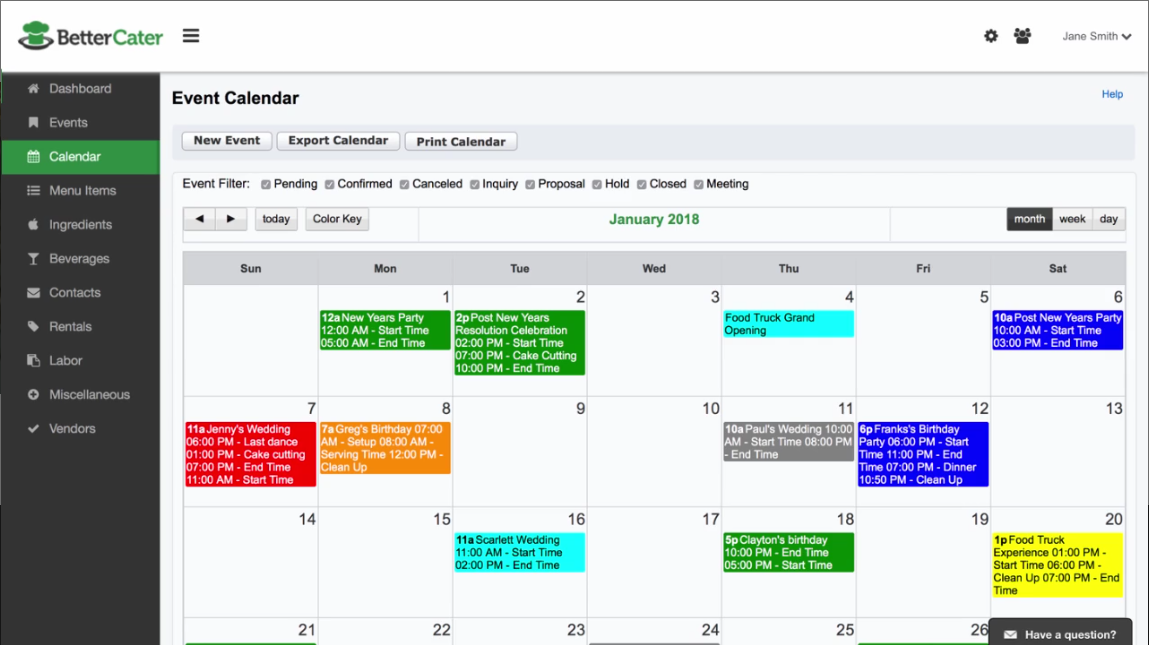Select day number 13 on the calendar
The height and width of the screenshot is (645, 1149).
(x=1114, y=408)
